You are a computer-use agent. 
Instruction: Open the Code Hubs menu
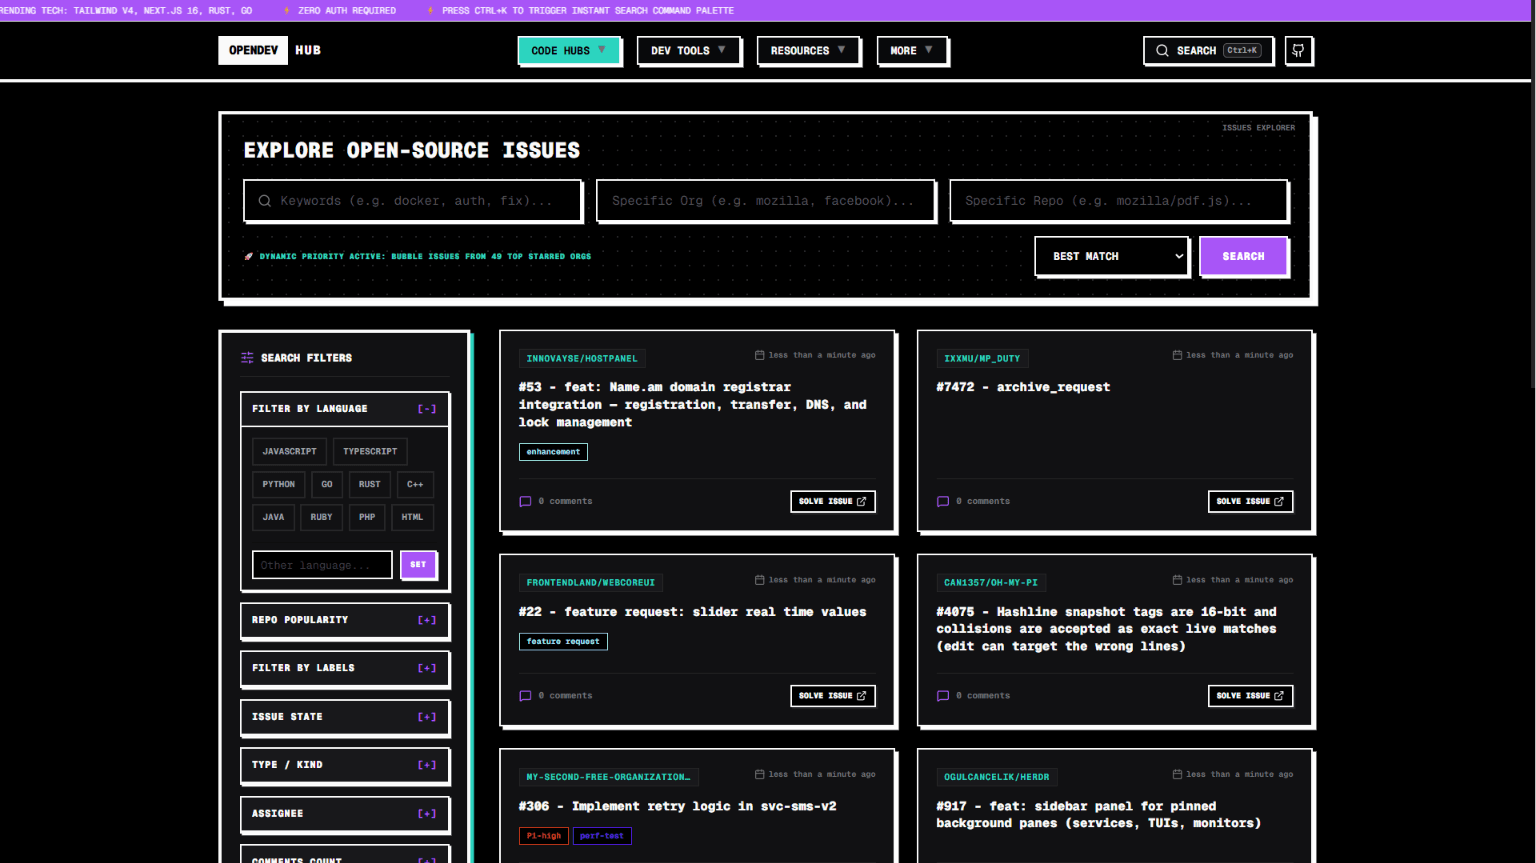point(568,50)
